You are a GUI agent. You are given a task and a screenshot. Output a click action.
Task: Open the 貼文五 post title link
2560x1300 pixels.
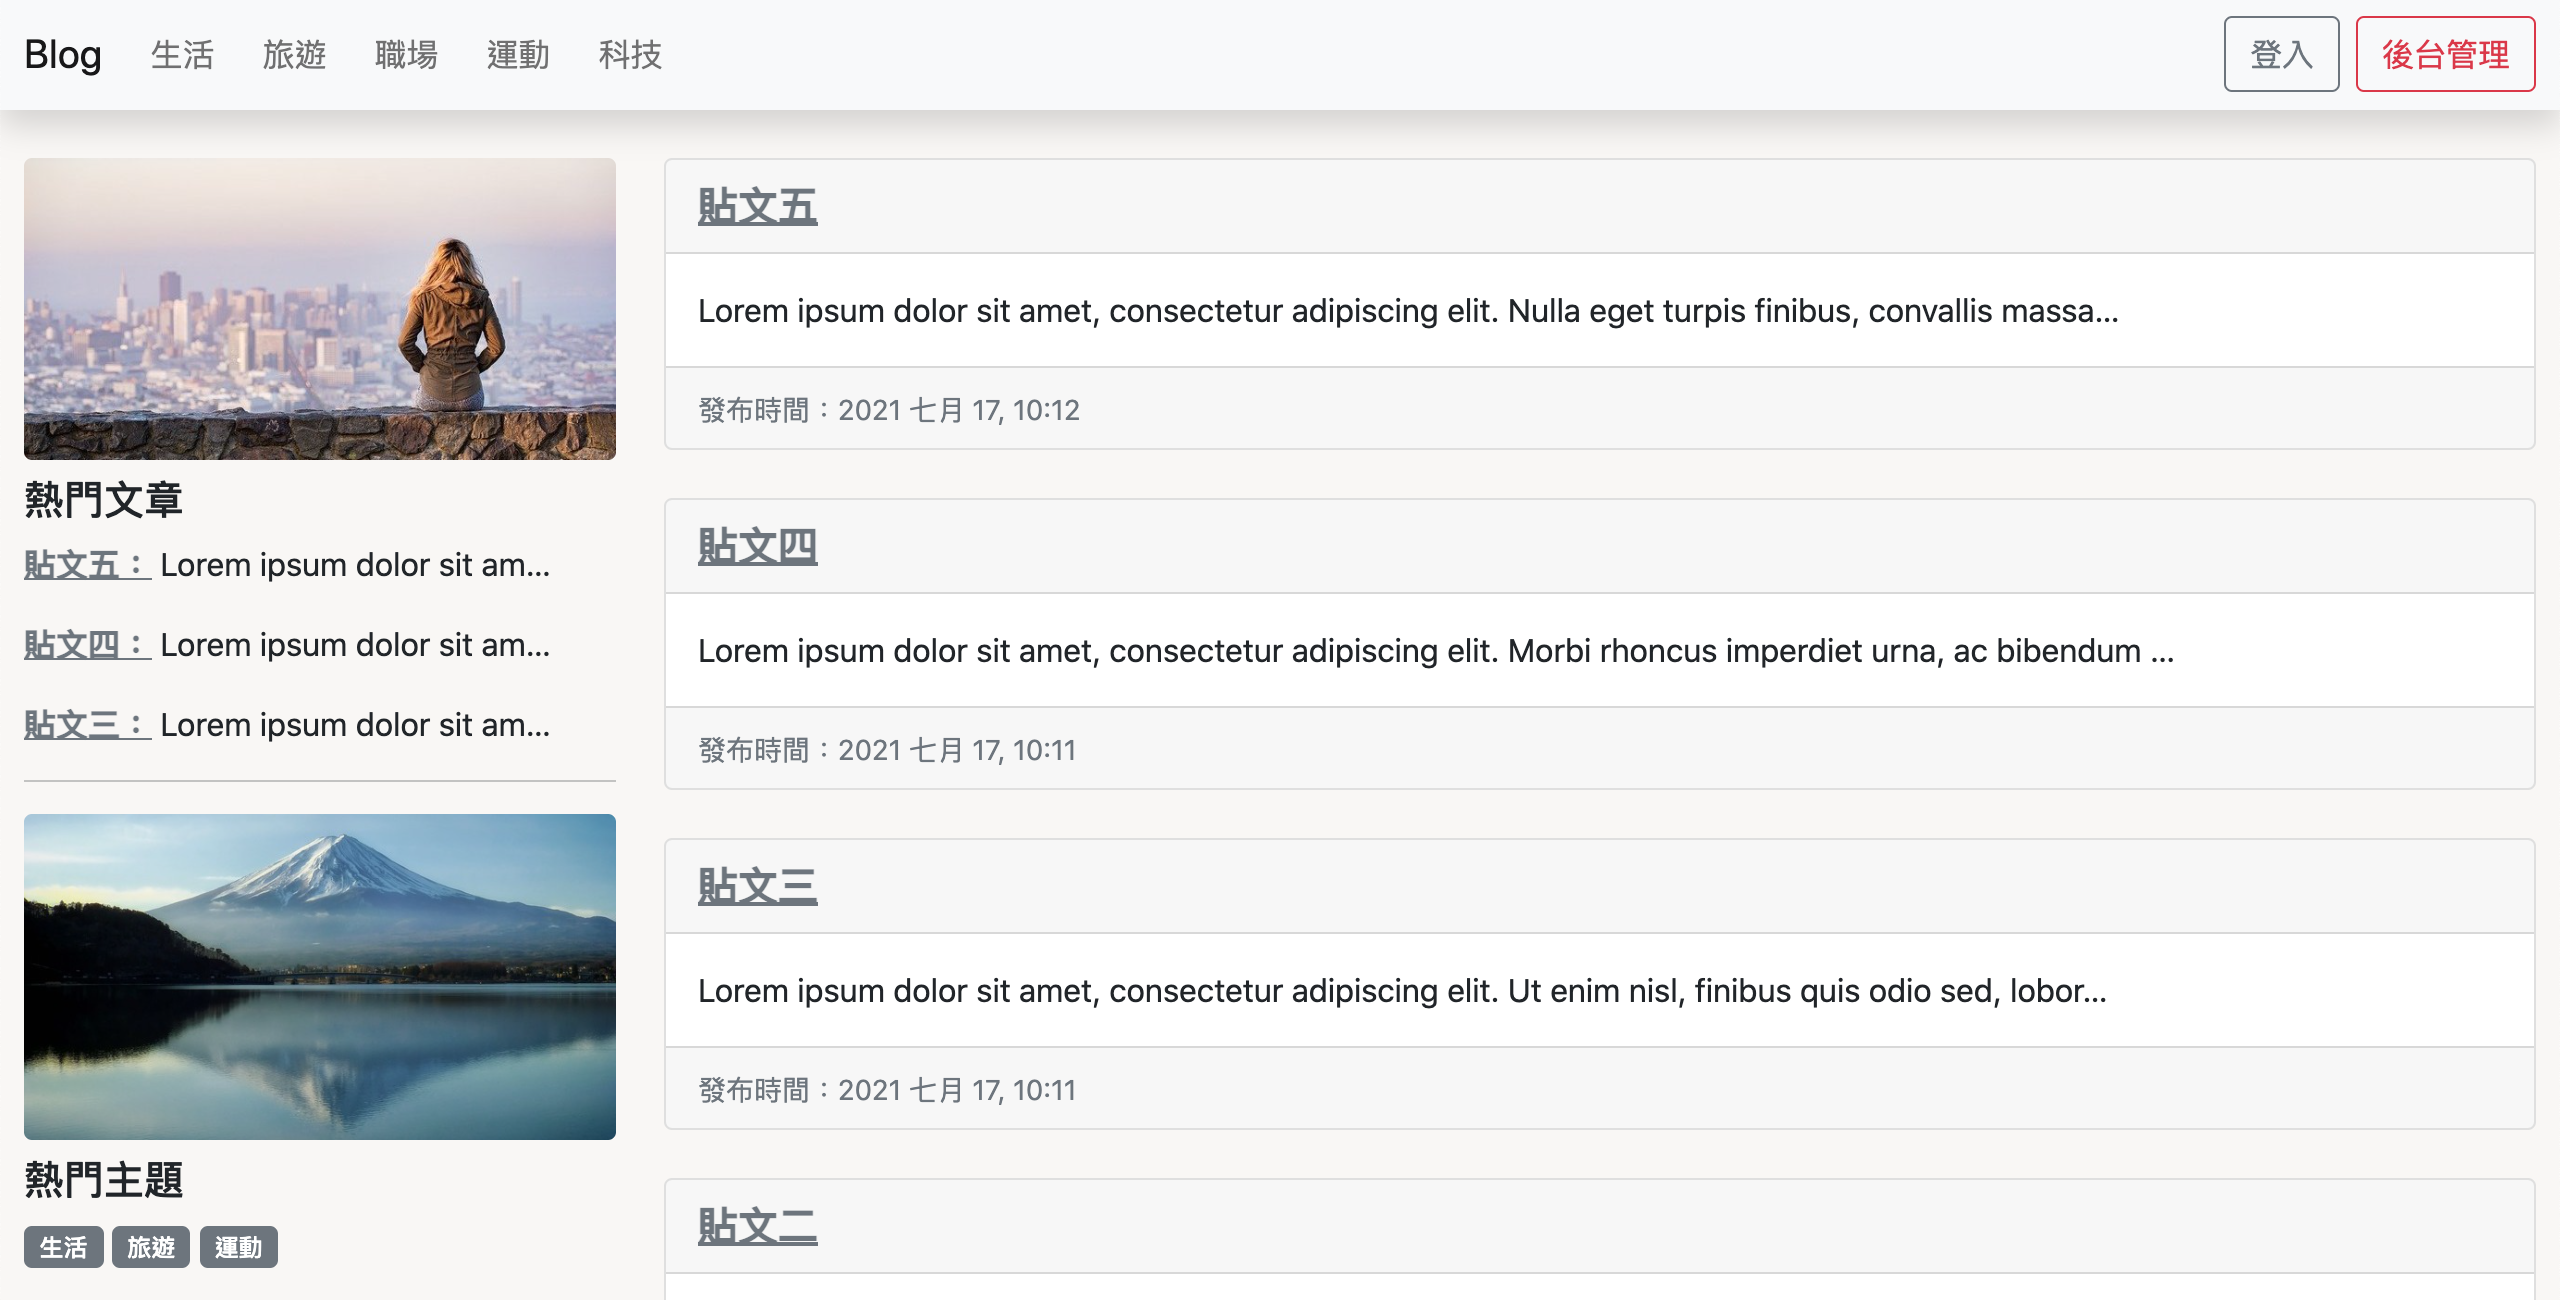pos(757,206)
